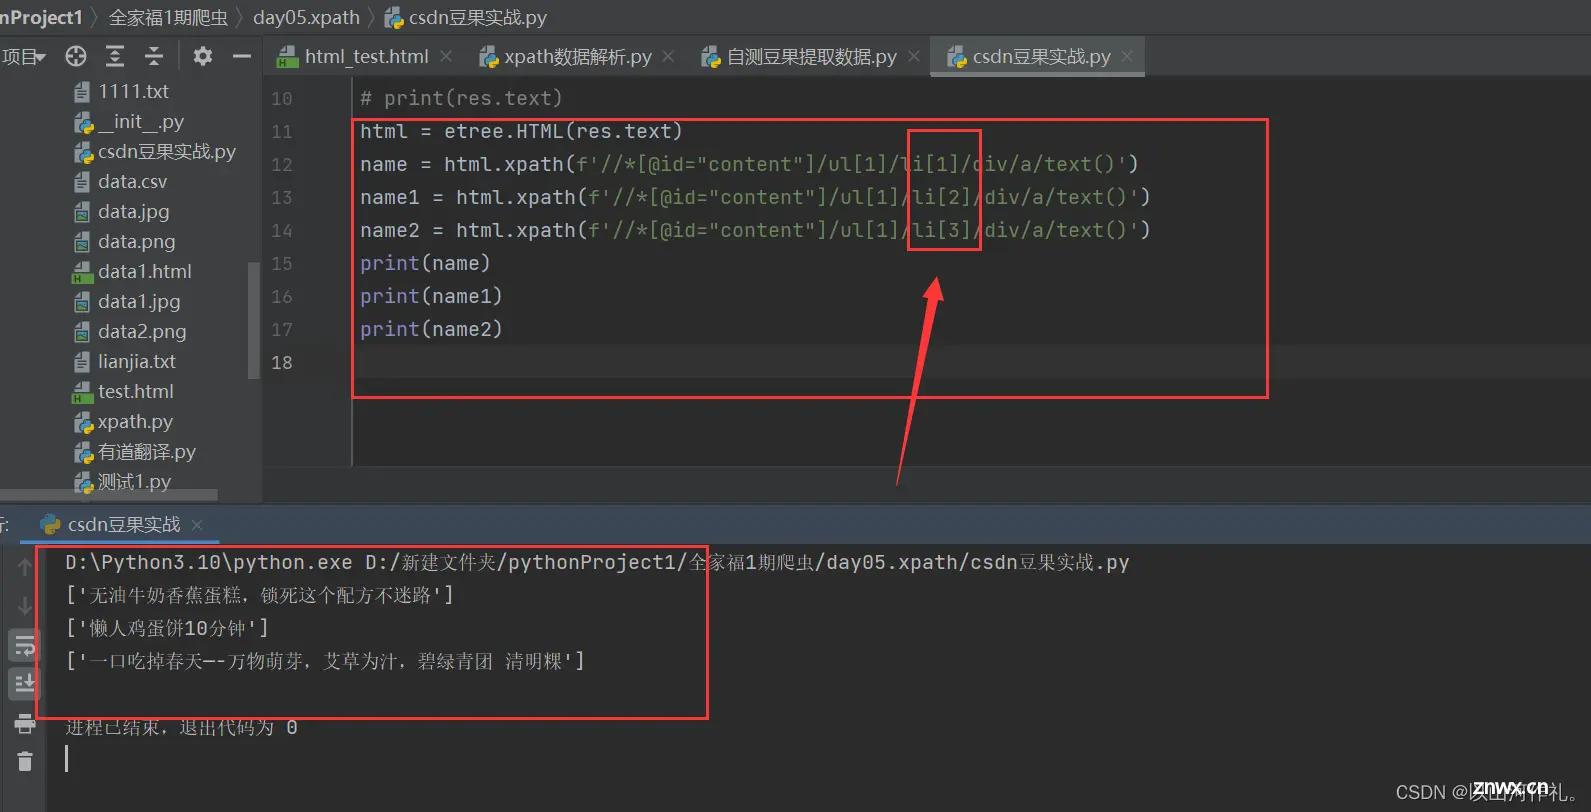Open the project view dropdown

24,56
